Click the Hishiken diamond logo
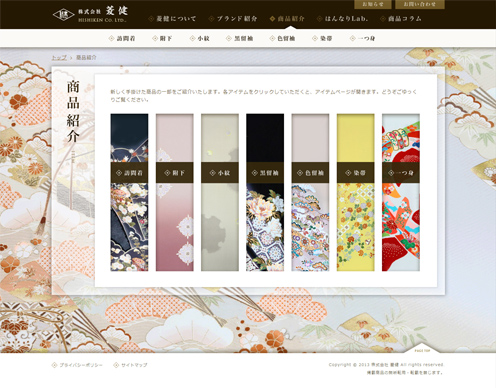This screenshot has height=388, width=496. click(64, 14)
